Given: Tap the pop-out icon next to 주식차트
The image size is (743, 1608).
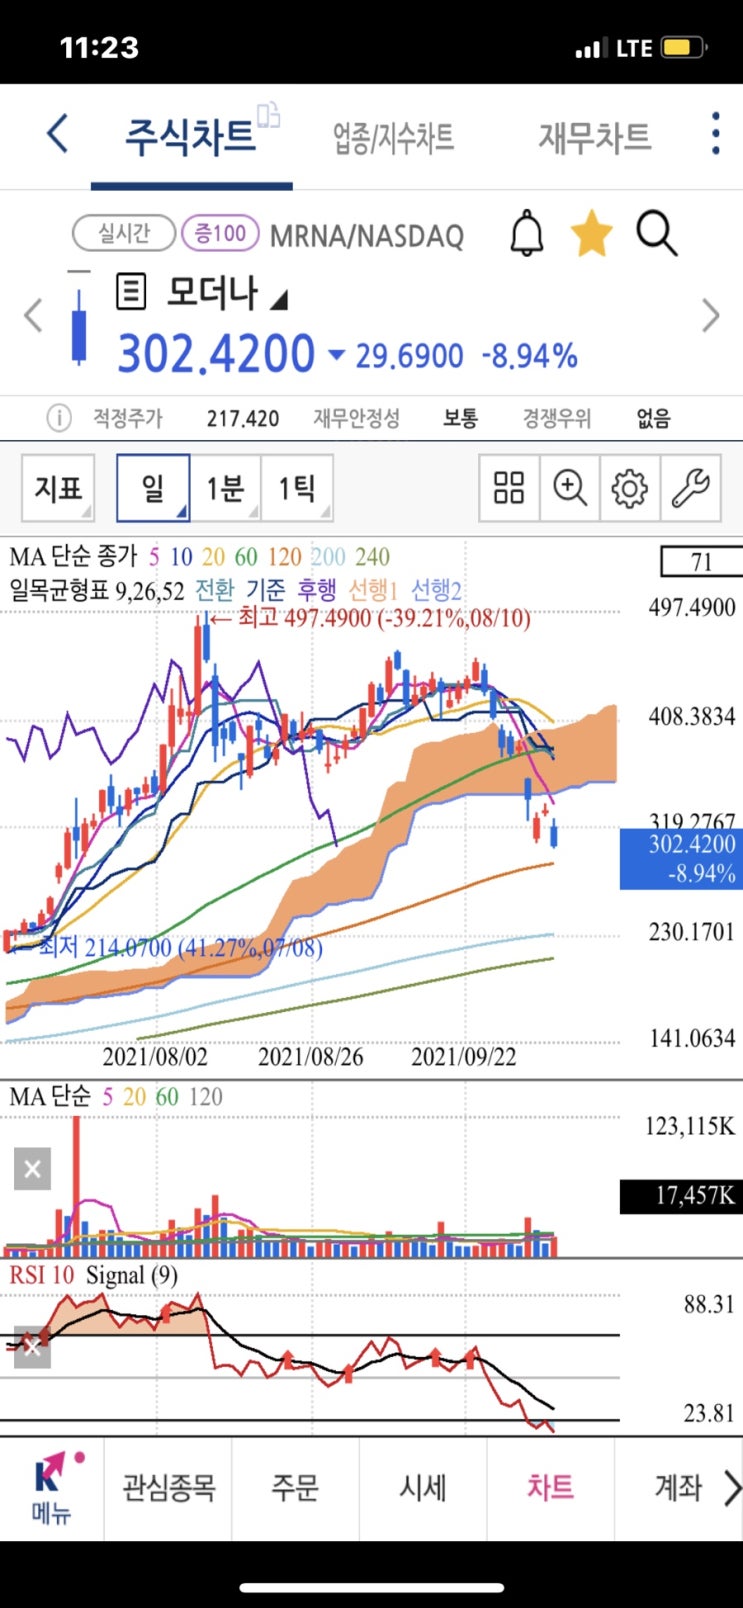Looking at the screenshot, I should coord(269,115).
